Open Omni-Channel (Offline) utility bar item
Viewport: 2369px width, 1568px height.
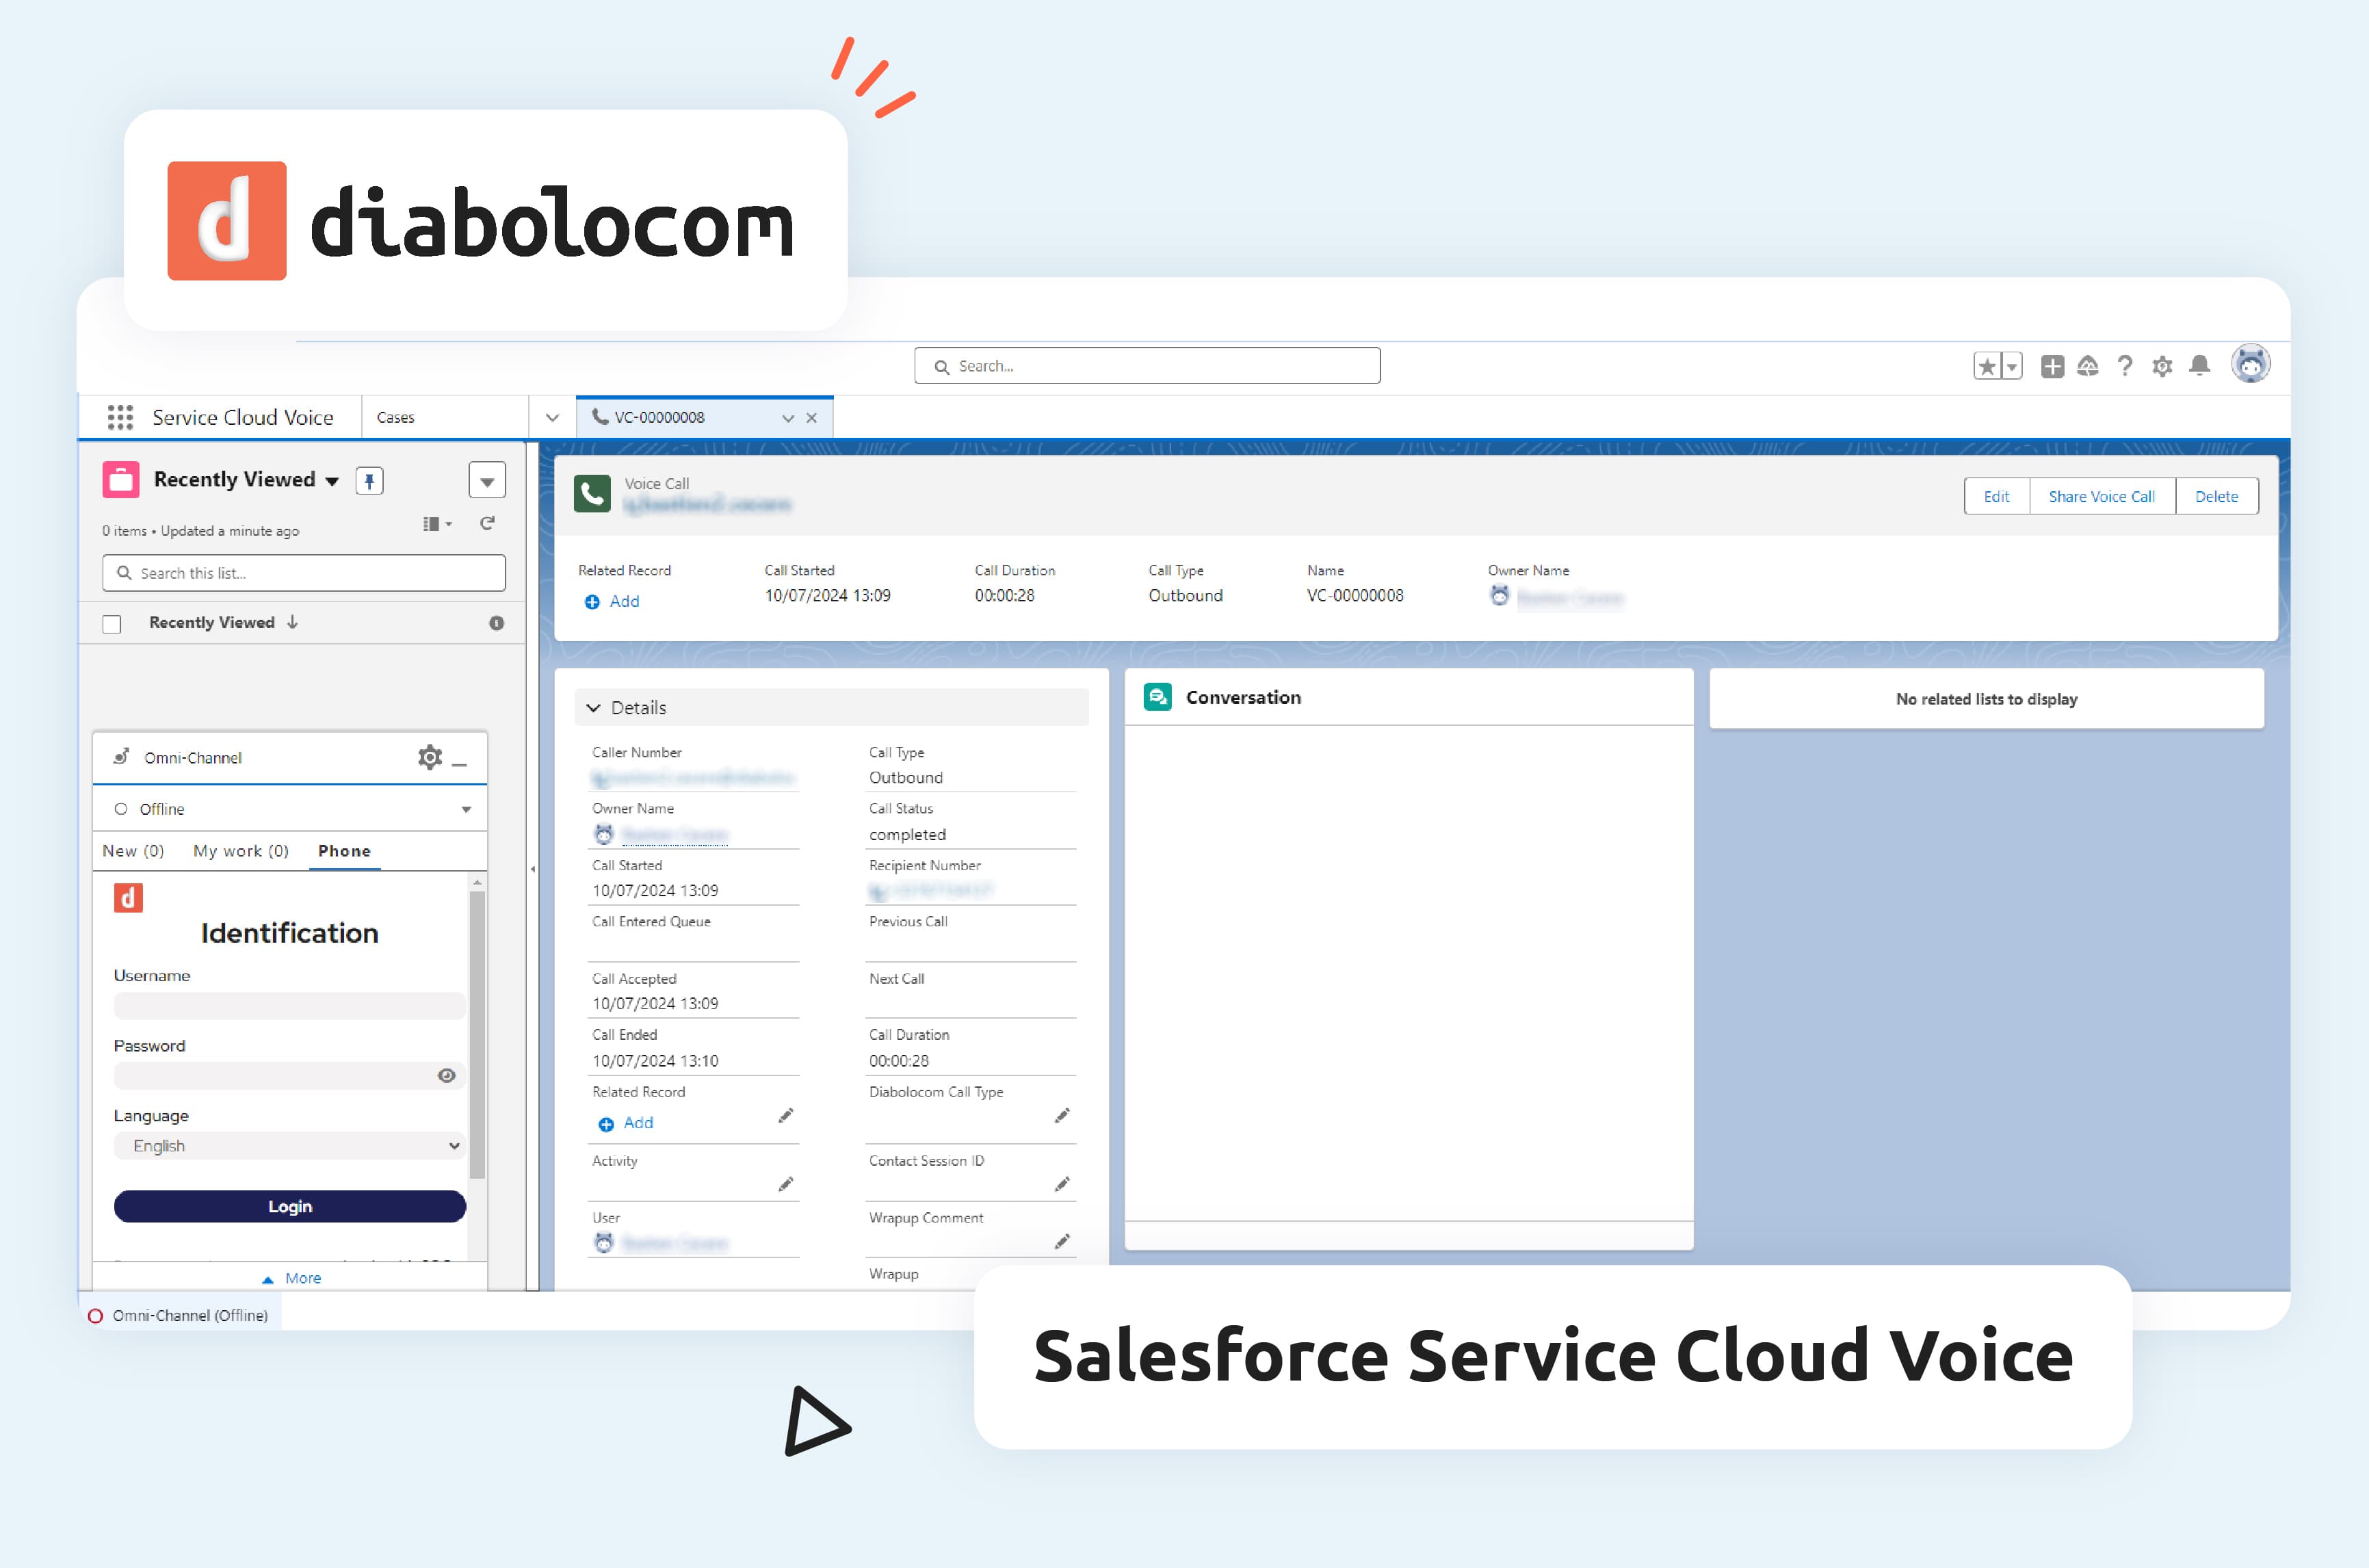point(180,1316)
